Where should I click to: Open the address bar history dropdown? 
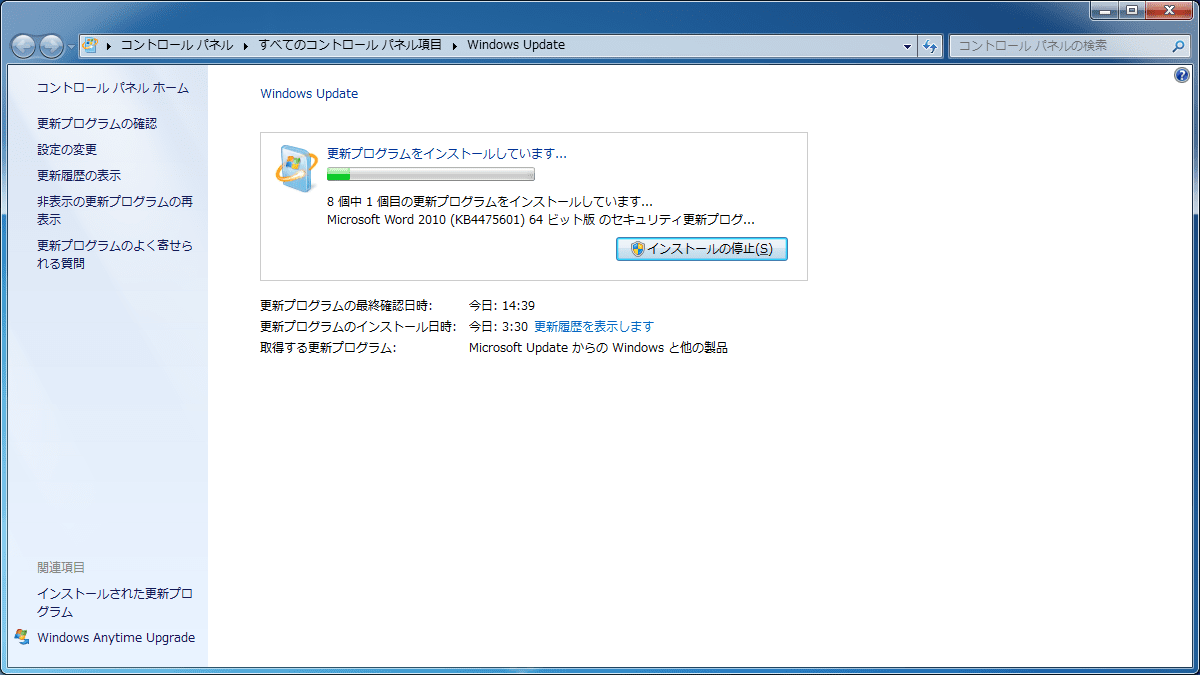coord(907,46)
